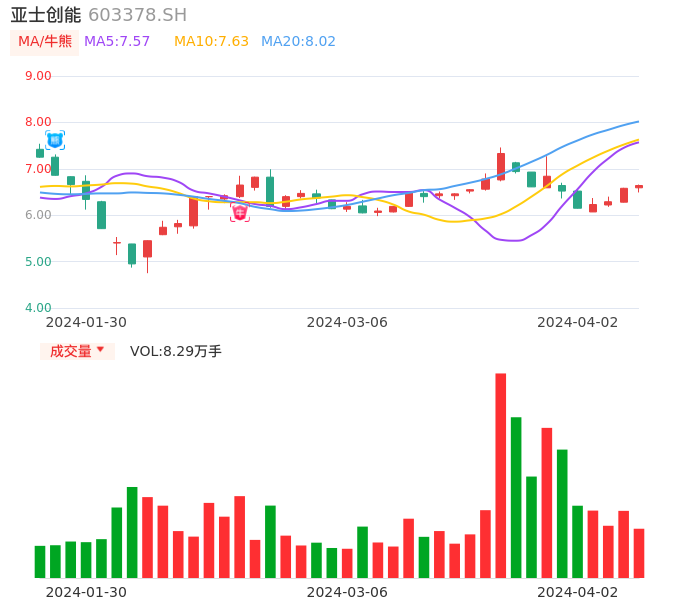Click the MA5:7.57 legend label
The height and width of the screenshot is (606, 686).
pos(117,42)
